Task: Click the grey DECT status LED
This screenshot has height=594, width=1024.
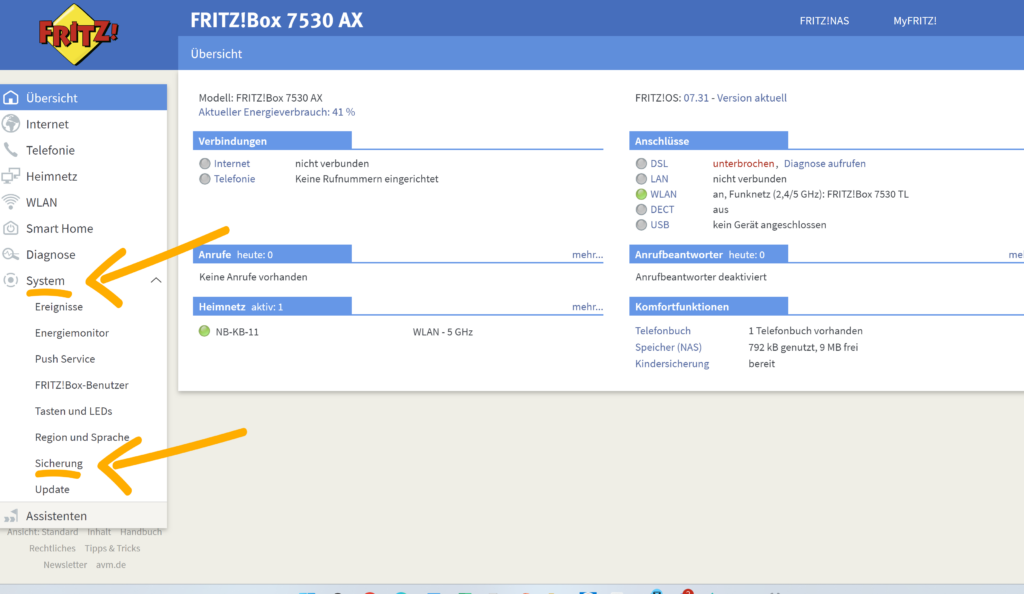Action: (x=641, y=210)
